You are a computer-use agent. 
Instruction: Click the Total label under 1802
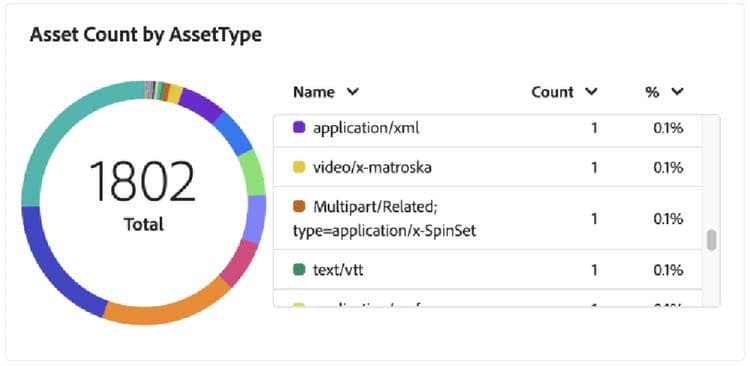143,224
